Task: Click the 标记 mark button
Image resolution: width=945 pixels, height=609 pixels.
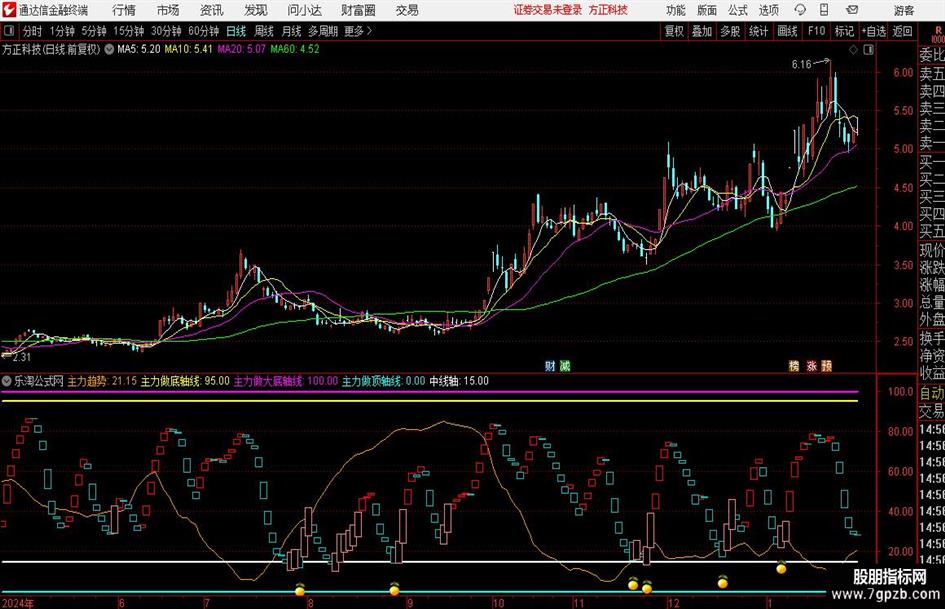Action: tap(844, 31)
